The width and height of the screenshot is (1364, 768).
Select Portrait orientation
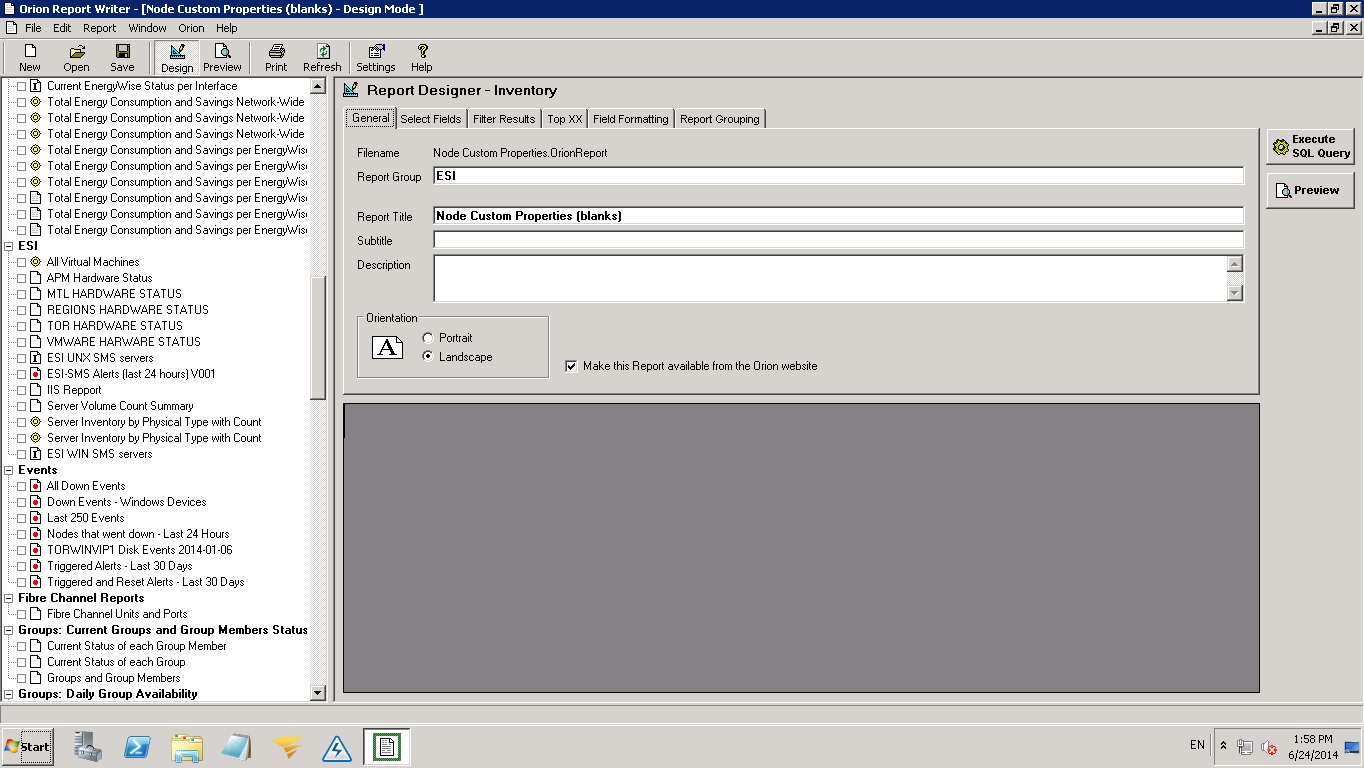pos(429,338)
